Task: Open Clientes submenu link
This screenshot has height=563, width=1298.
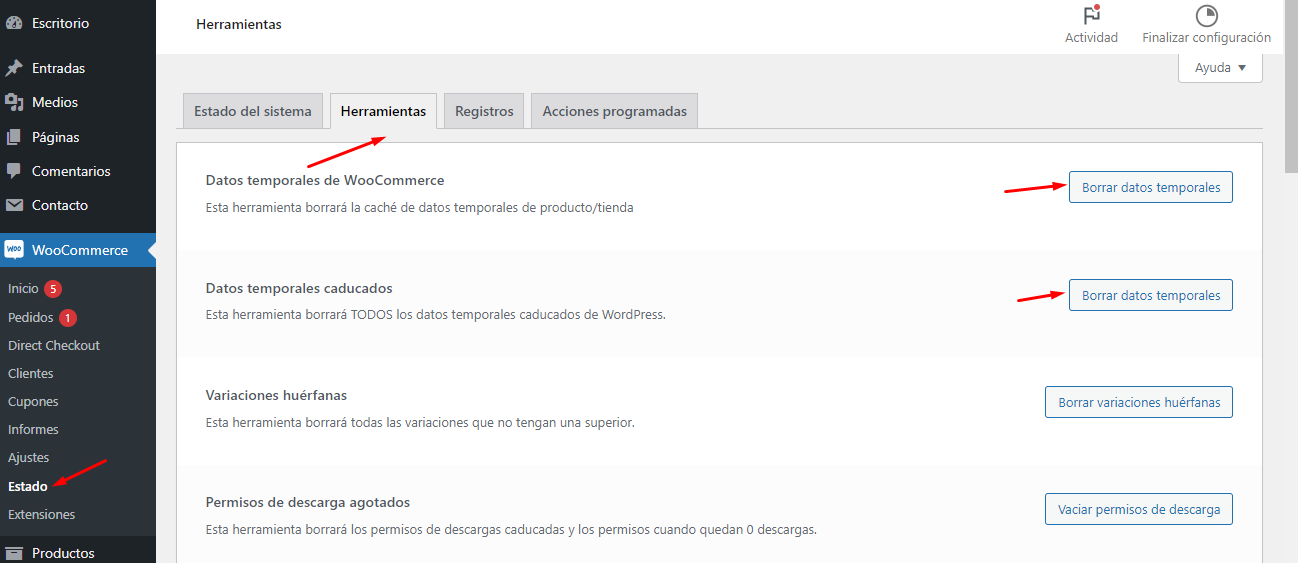Action: 31,373
